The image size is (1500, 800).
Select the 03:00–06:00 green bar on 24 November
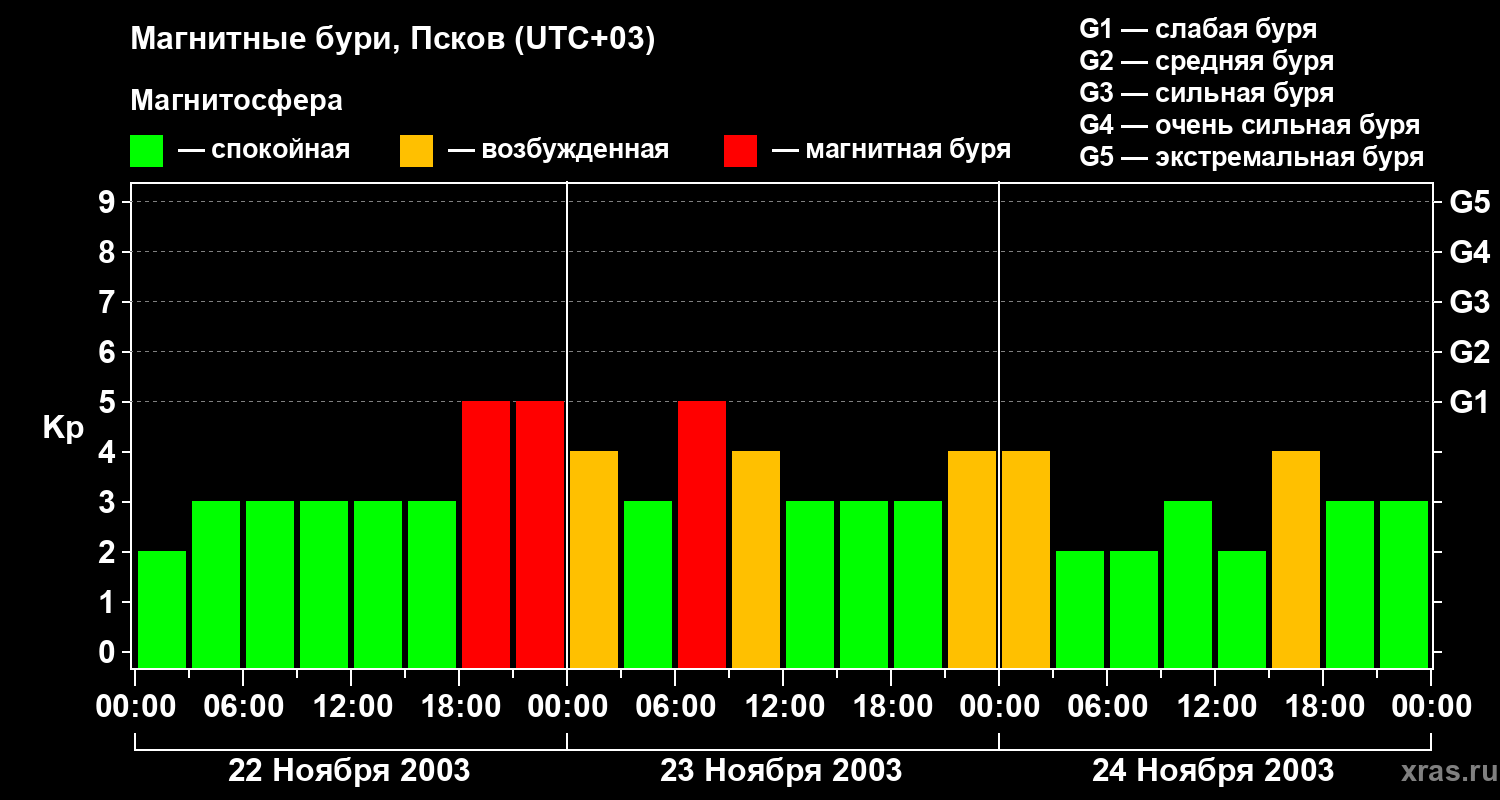pyautogui.click(x=1080, y=609)
